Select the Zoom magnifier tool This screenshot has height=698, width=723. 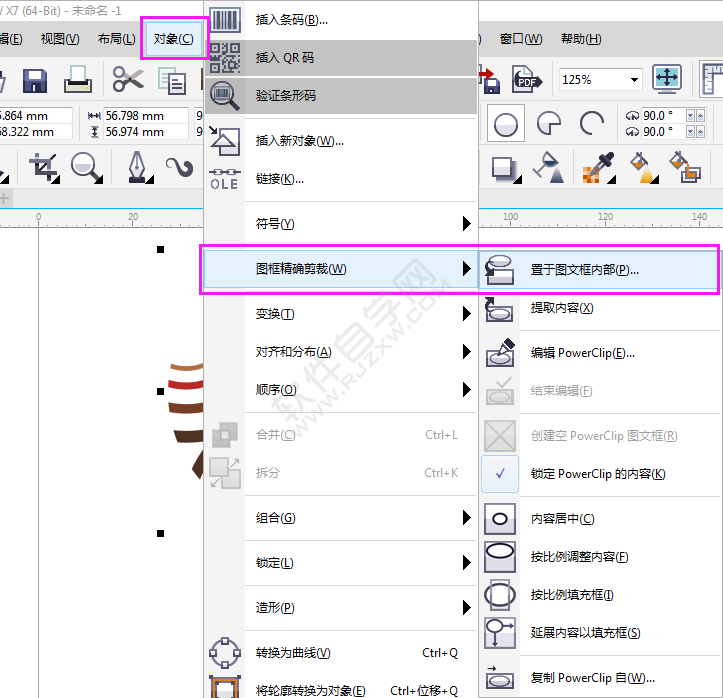click(86, 167)
